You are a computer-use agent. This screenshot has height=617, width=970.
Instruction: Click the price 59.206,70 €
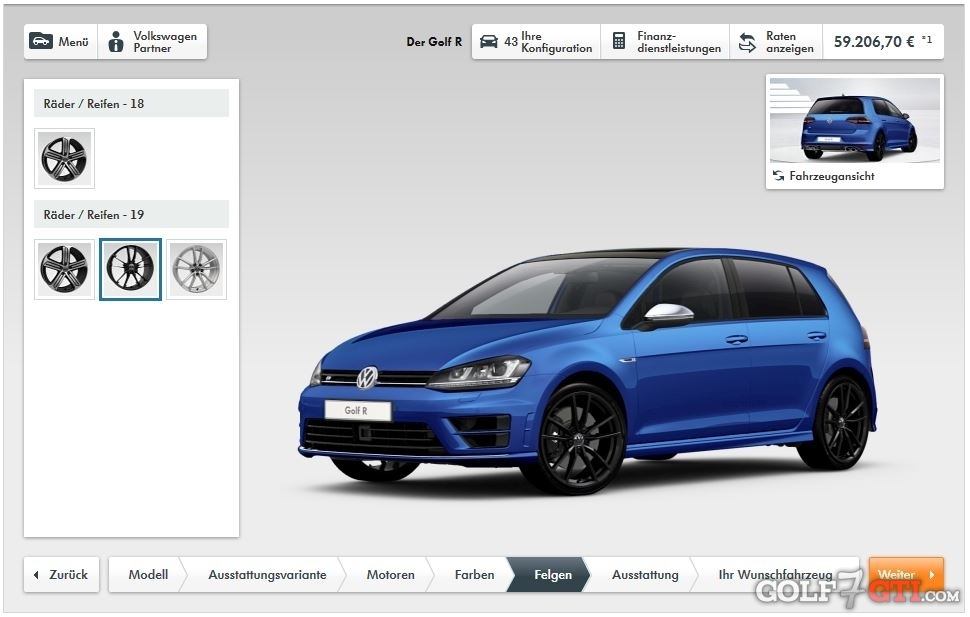(x=874, y=41)
